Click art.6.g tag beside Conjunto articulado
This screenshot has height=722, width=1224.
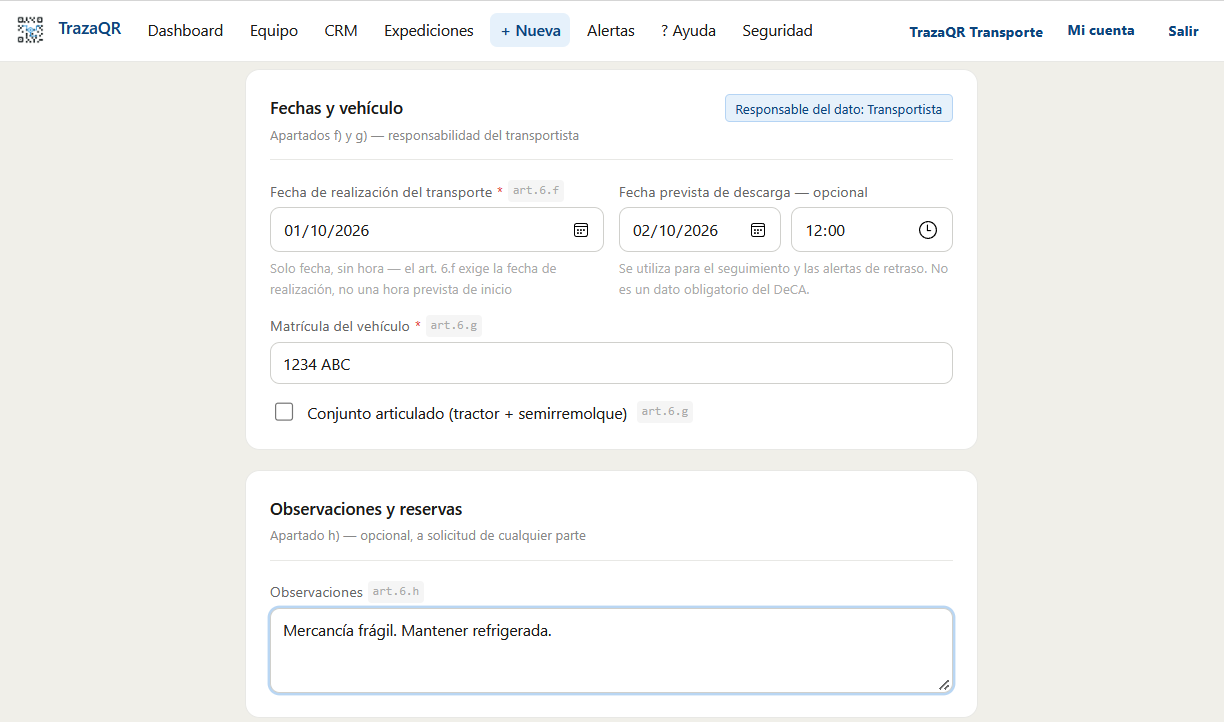pos(665,411)
